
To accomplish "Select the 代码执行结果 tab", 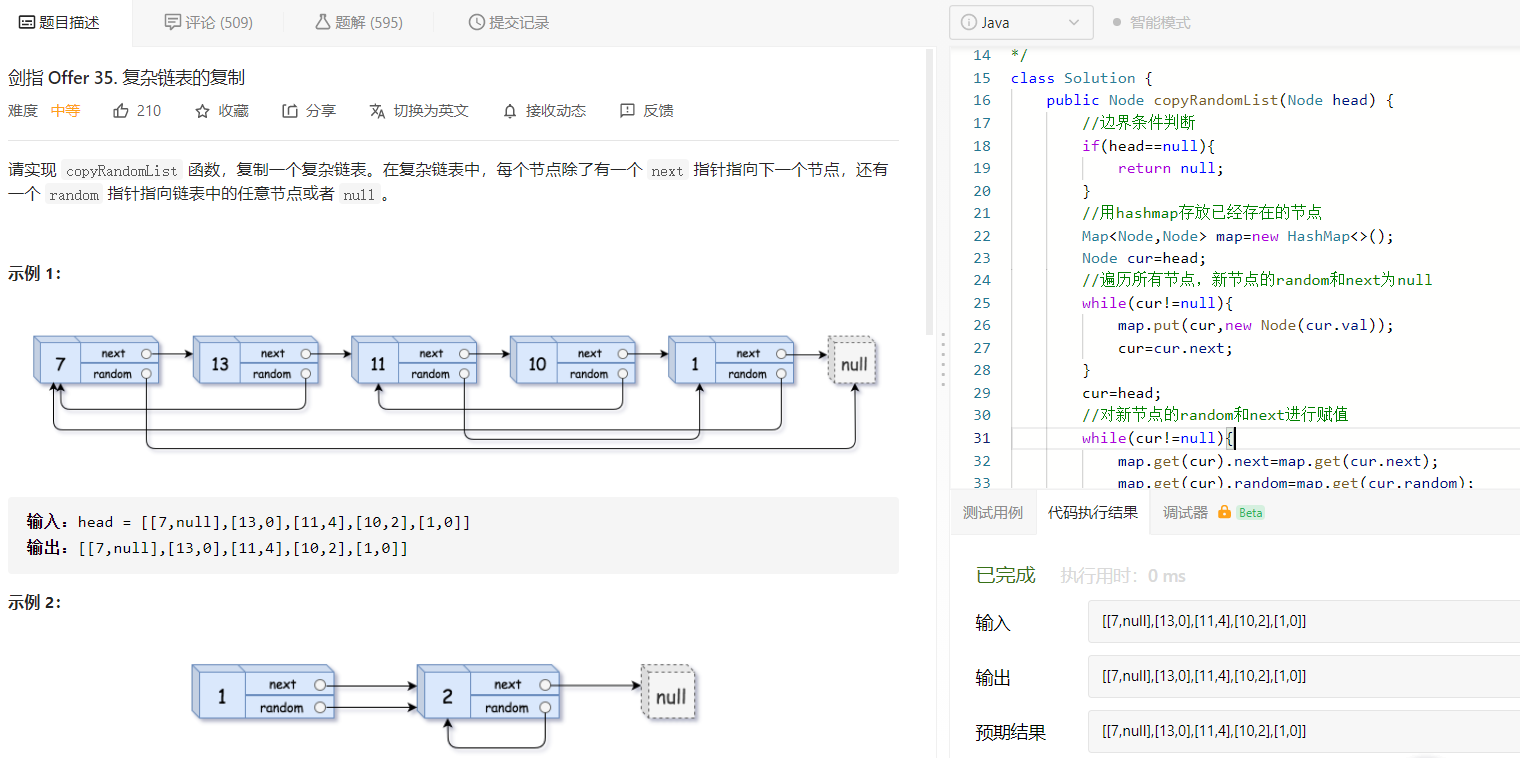I will [x=1093, y=513].
